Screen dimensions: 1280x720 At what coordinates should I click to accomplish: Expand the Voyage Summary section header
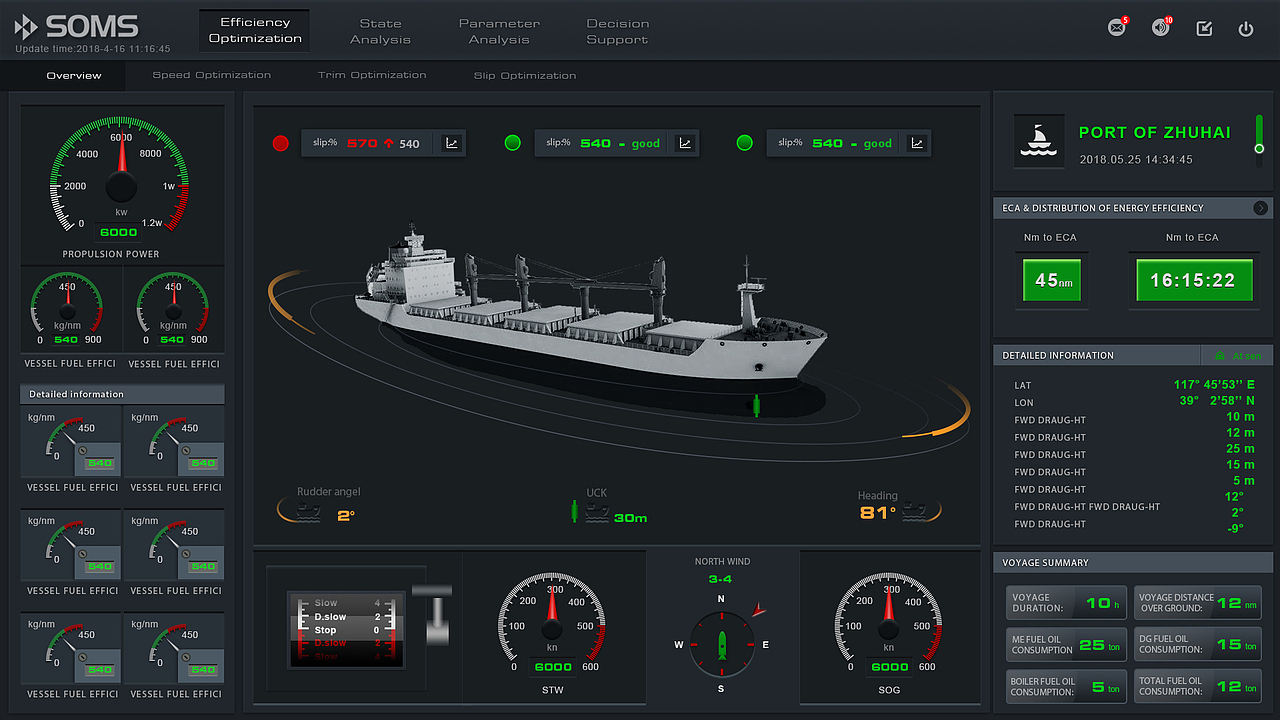click(1132, 562)
